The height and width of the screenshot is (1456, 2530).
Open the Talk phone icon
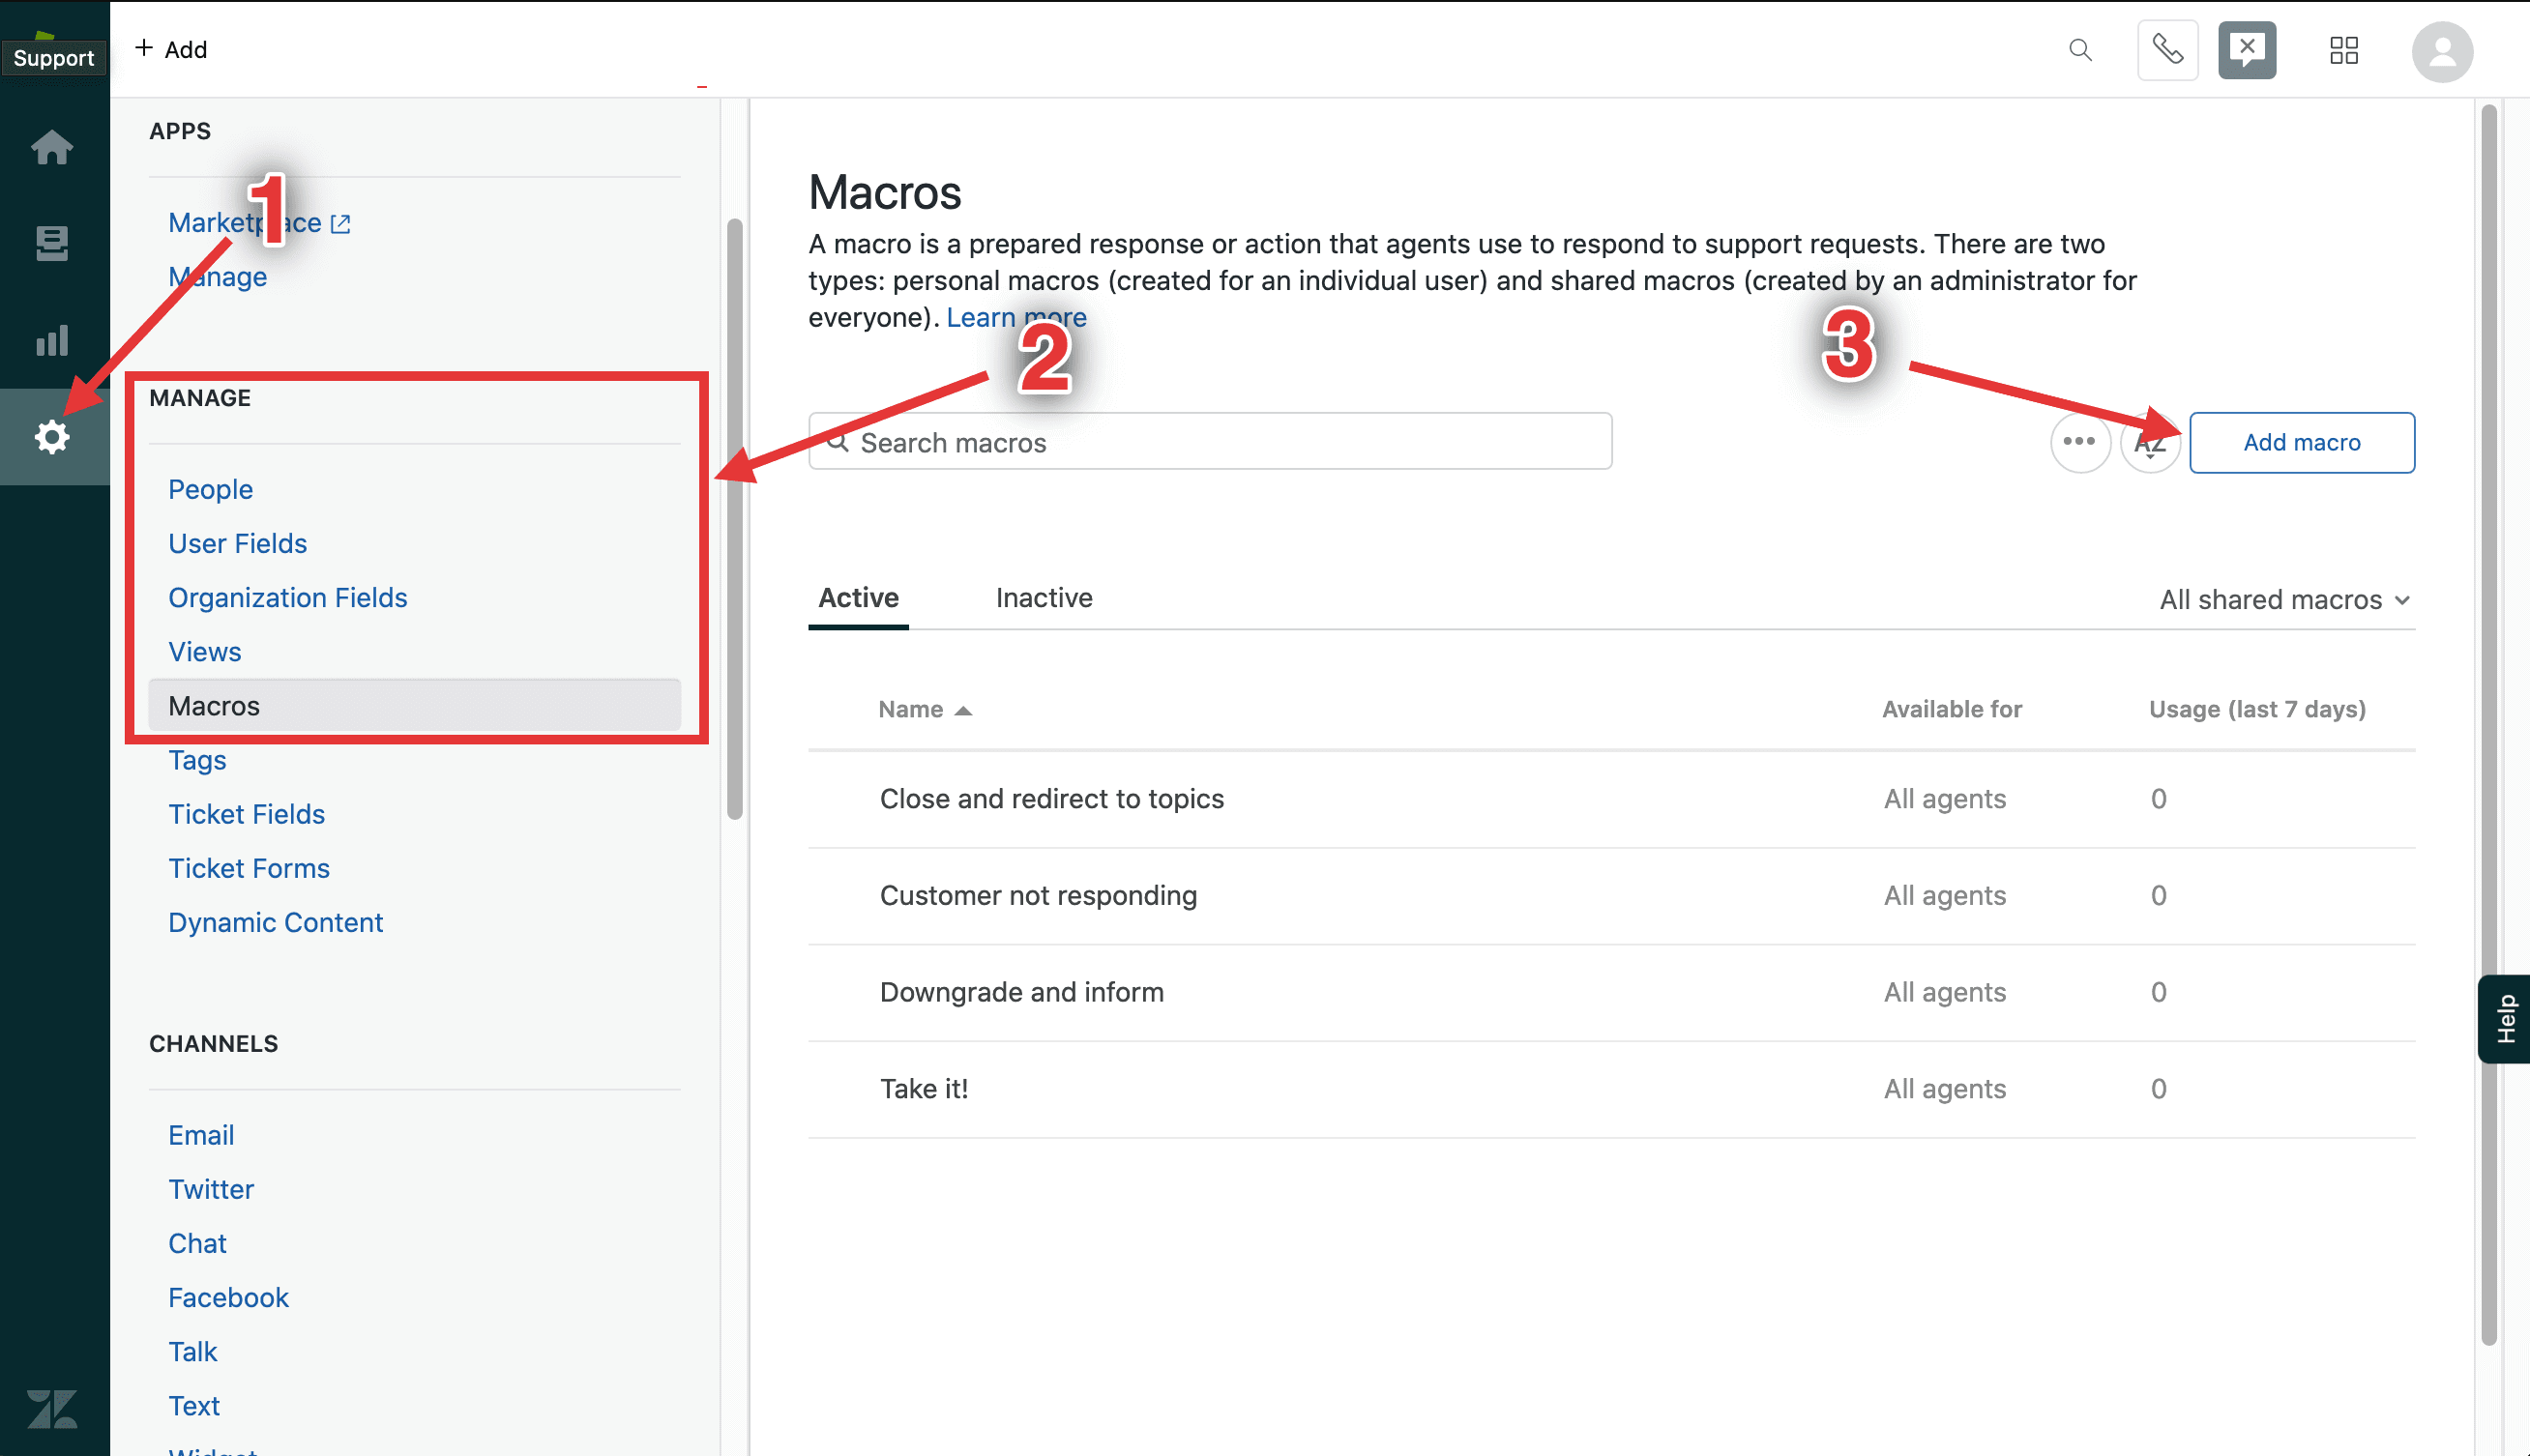pos(2167,50)
